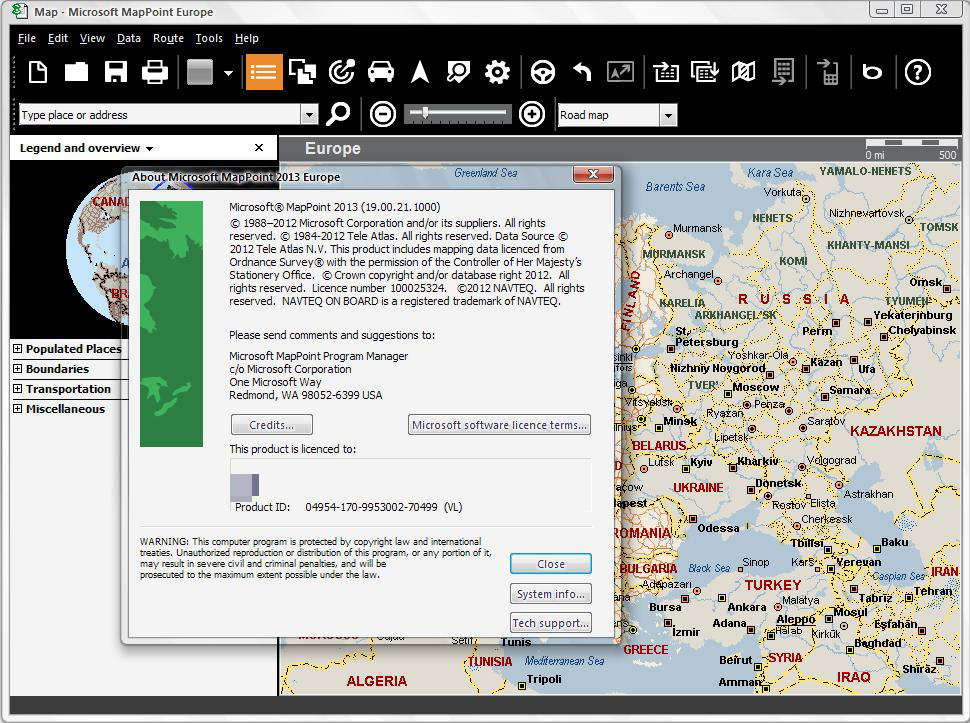Open the drawing shape tool dropdown arrow
The height and width of the screenshot is (723, 970).
(x=228, y=72)
